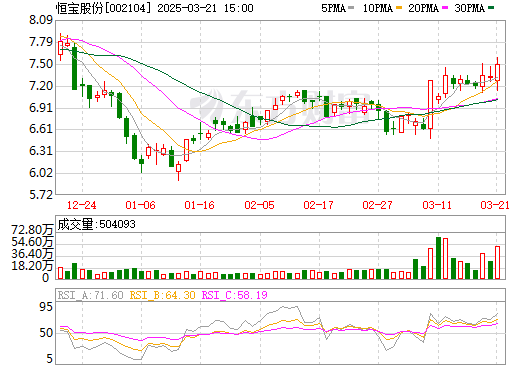The height and width of the screenshot is (365, 520).
Task: Click the 01-06 date axis label
Action: coord(141,205)
